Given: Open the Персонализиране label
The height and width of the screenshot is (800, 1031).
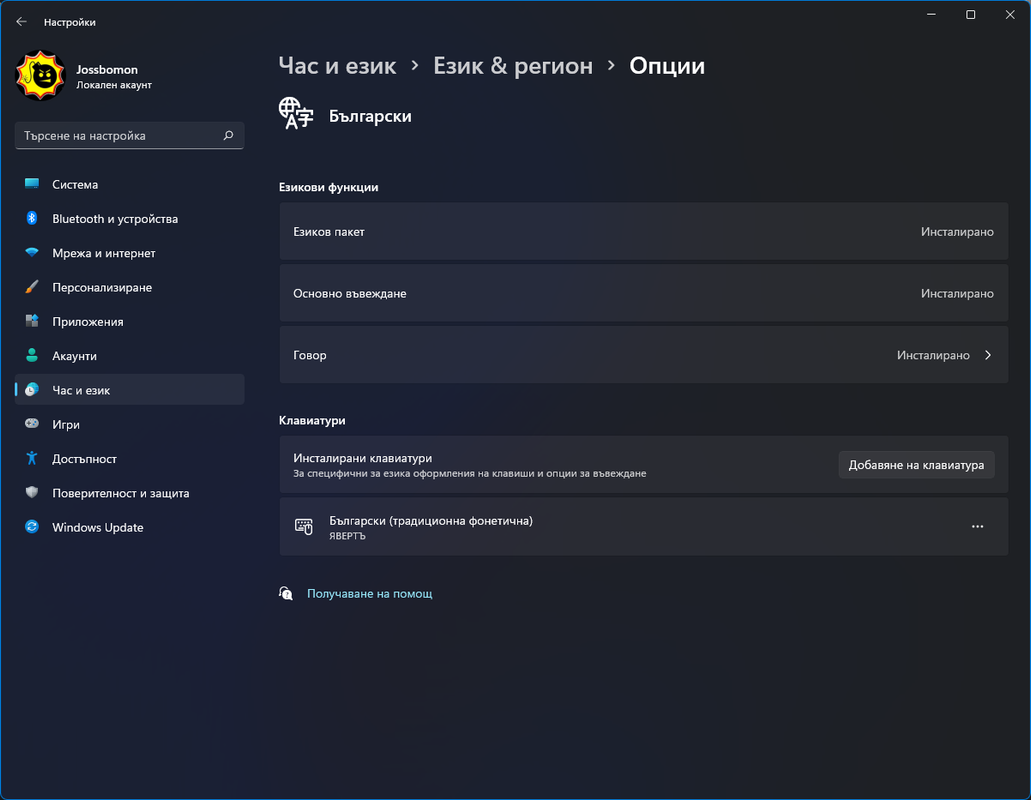Looking at the screenshot, I should click(x=102, y=287).
